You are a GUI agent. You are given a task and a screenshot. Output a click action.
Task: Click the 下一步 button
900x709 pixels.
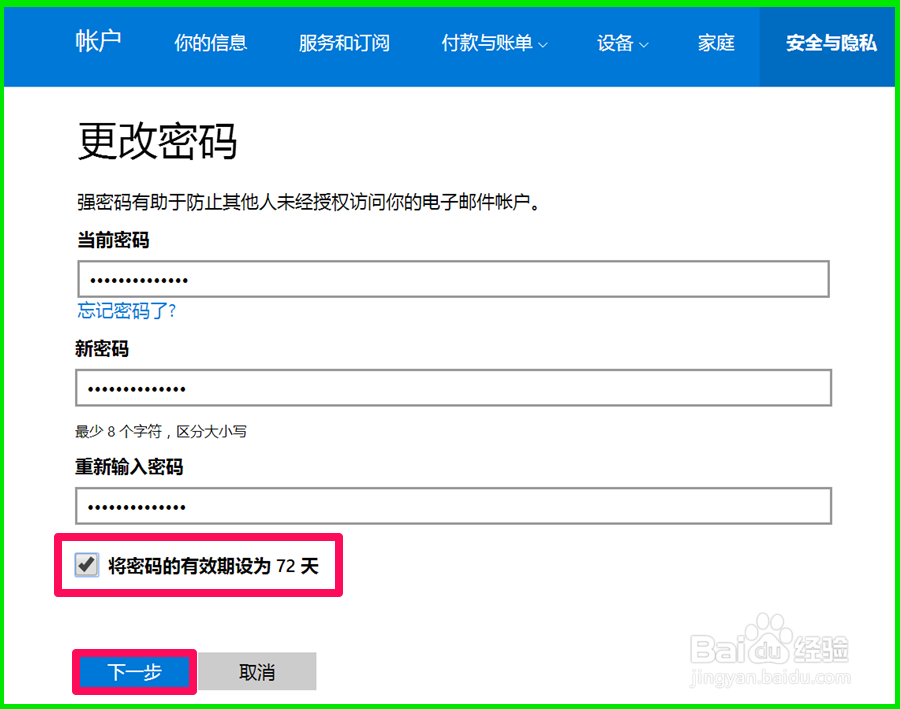point(134,672)
